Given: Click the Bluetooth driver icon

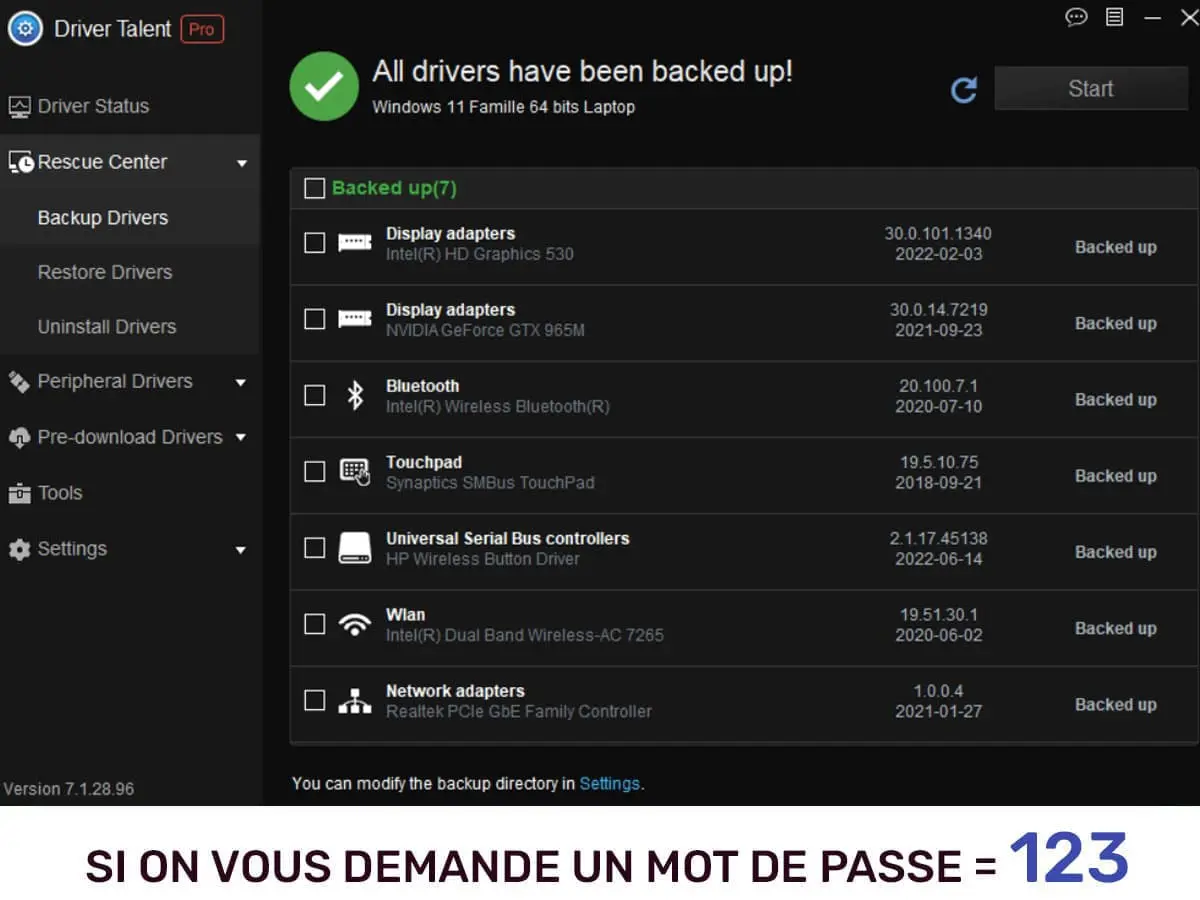Looking at the screenshot, I should click(354, 395).
